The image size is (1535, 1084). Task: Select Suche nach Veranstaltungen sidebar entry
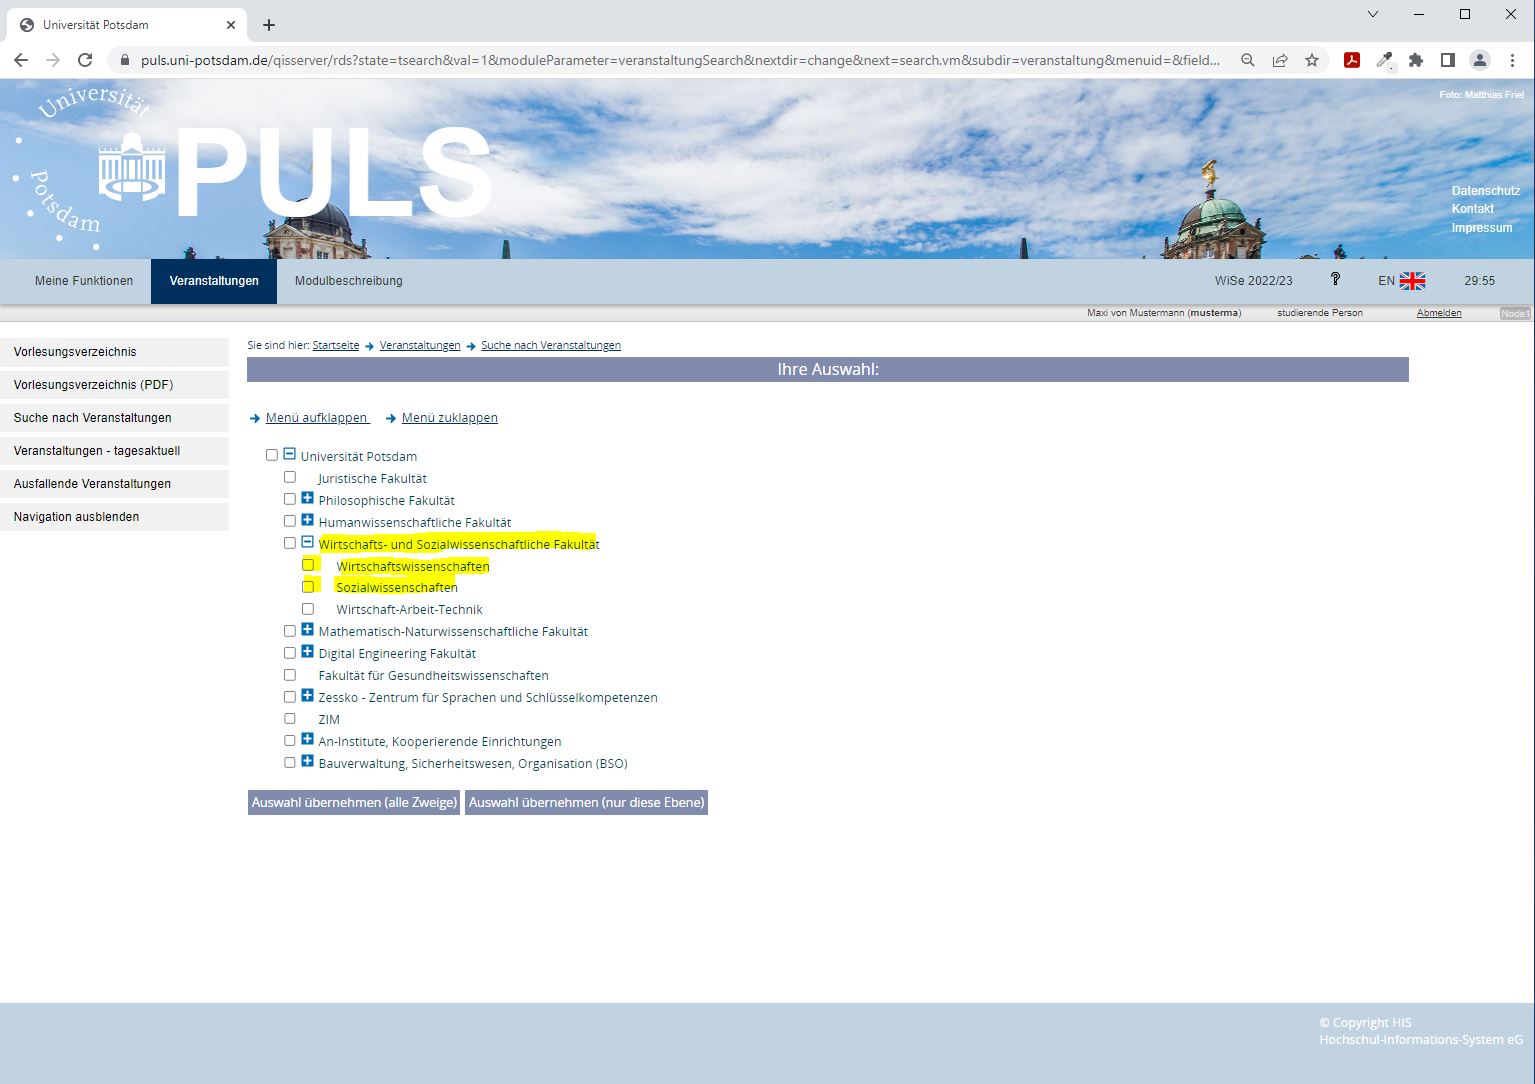point(114,418)
